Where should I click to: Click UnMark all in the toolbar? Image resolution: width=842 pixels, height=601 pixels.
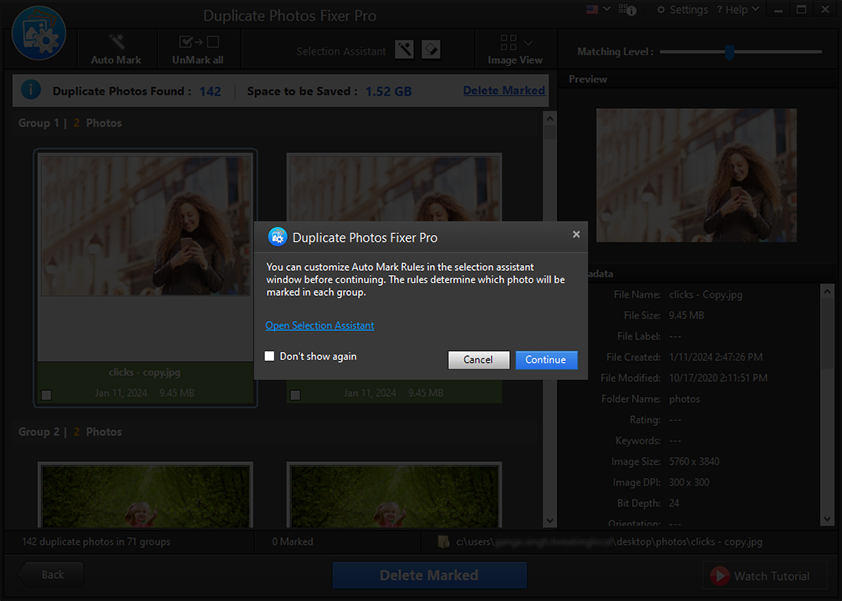pyautogui.click(x=198, y=49)
